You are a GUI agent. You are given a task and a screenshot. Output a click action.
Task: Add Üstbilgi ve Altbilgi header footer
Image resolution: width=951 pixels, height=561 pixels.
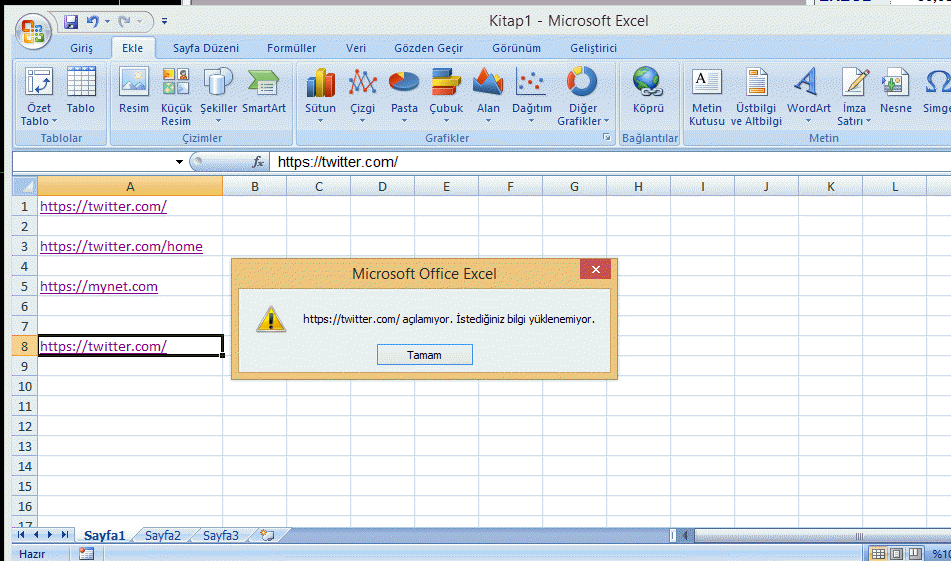(x=756, y=97)
